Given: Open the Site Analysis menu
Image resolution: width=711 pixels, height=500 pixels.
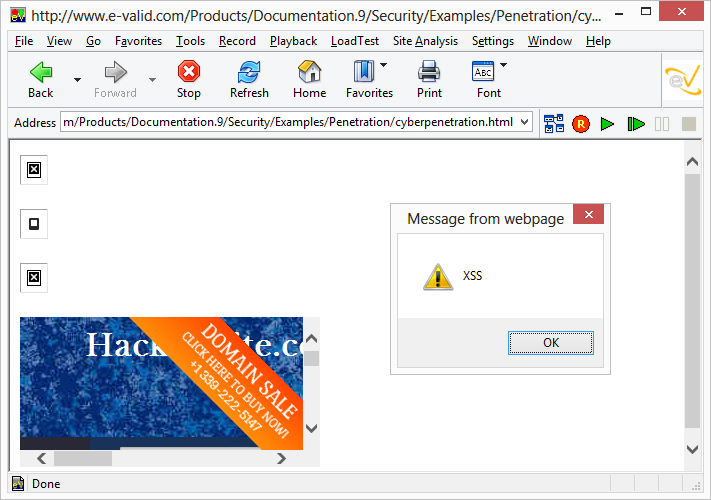Looking at the screenshot, I should tap(425, 41).
